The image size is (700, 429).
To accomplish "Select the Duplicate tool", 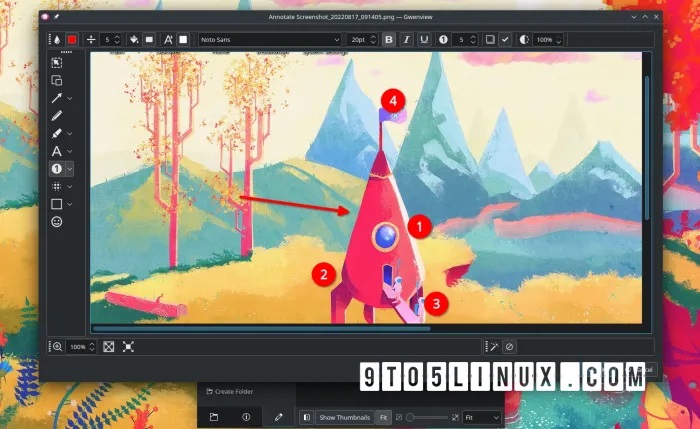I will click(x=57, y=80).
